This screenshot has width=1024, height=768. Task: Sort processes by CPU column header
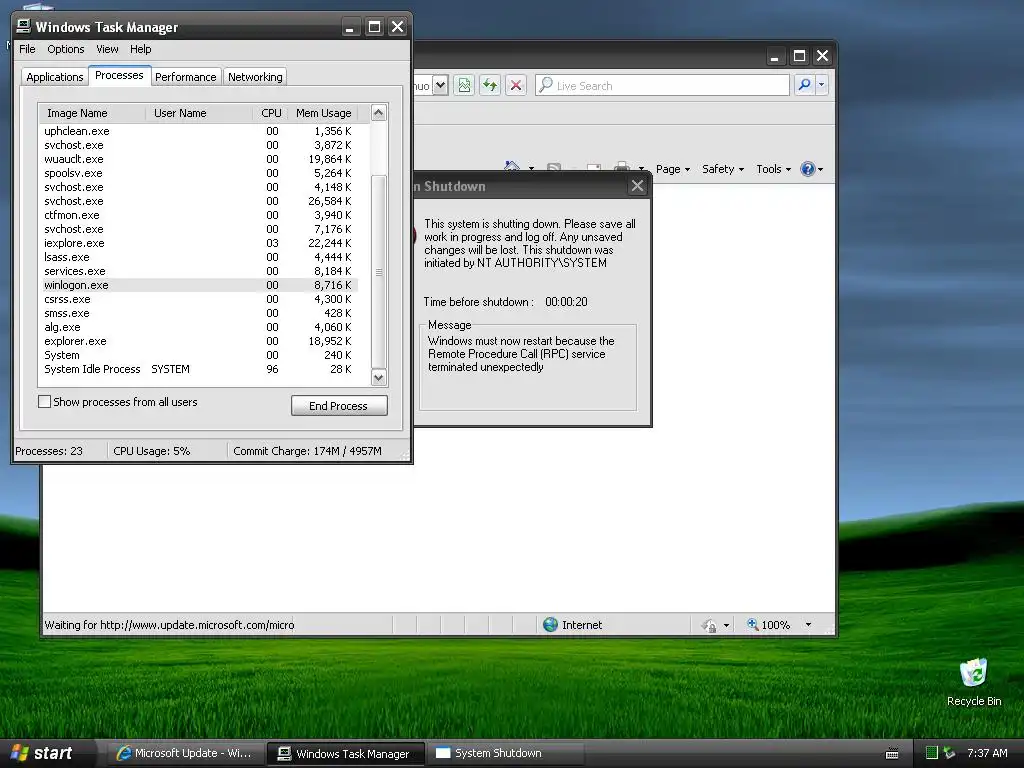(271, 113)
